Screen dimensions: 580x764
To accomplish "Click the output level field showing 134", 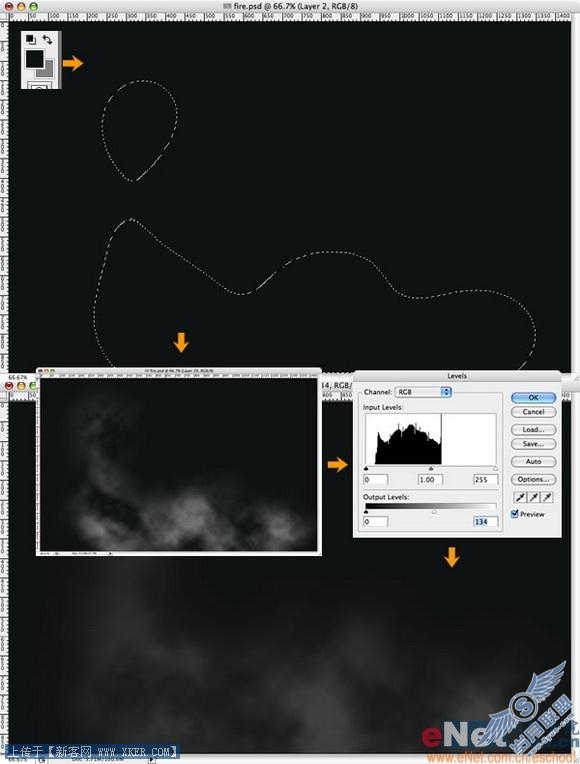I will (x=485, y=522).
